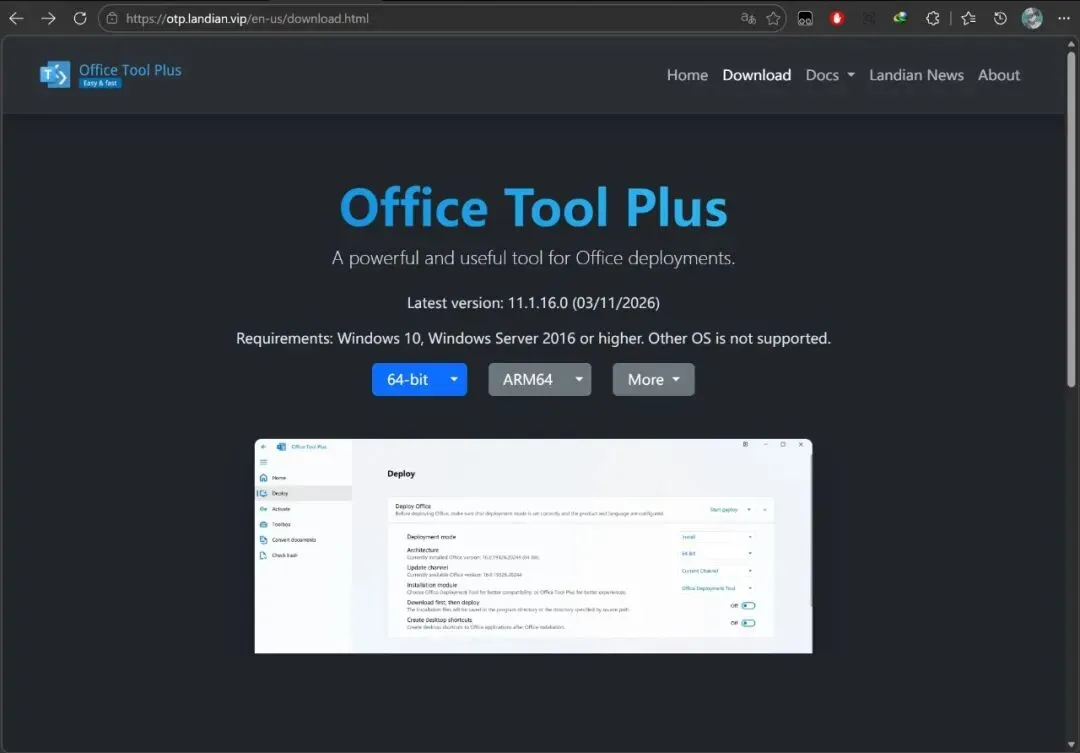Go to the Home nav item
This screenshot has height=753, width=1080.
687,75
